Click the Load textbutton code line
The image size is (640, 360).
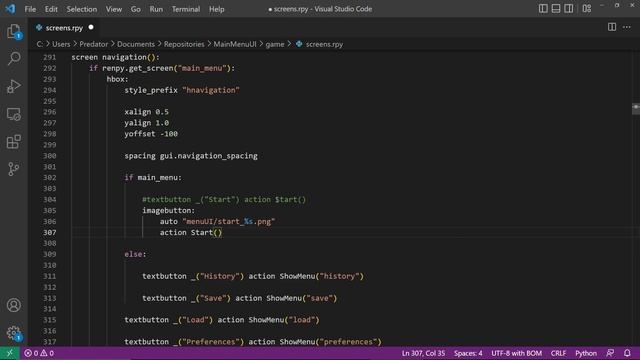(x=222, y=320)
